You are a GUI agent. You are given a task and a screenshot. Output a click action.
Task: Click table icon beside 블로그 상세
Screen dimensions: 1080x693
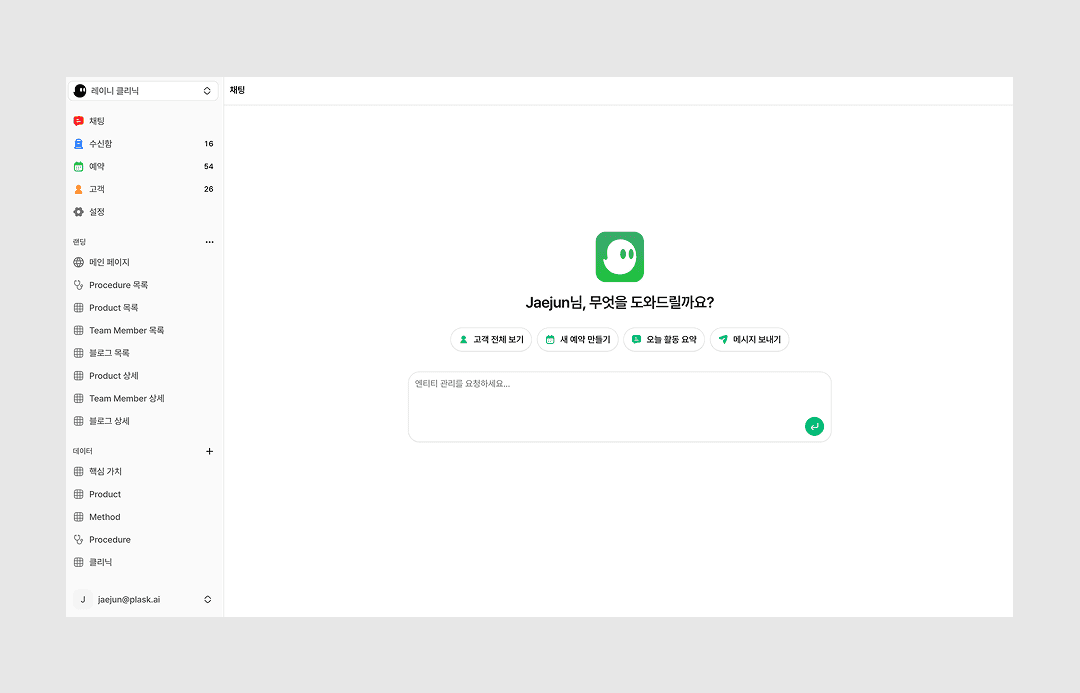[79, 421]
